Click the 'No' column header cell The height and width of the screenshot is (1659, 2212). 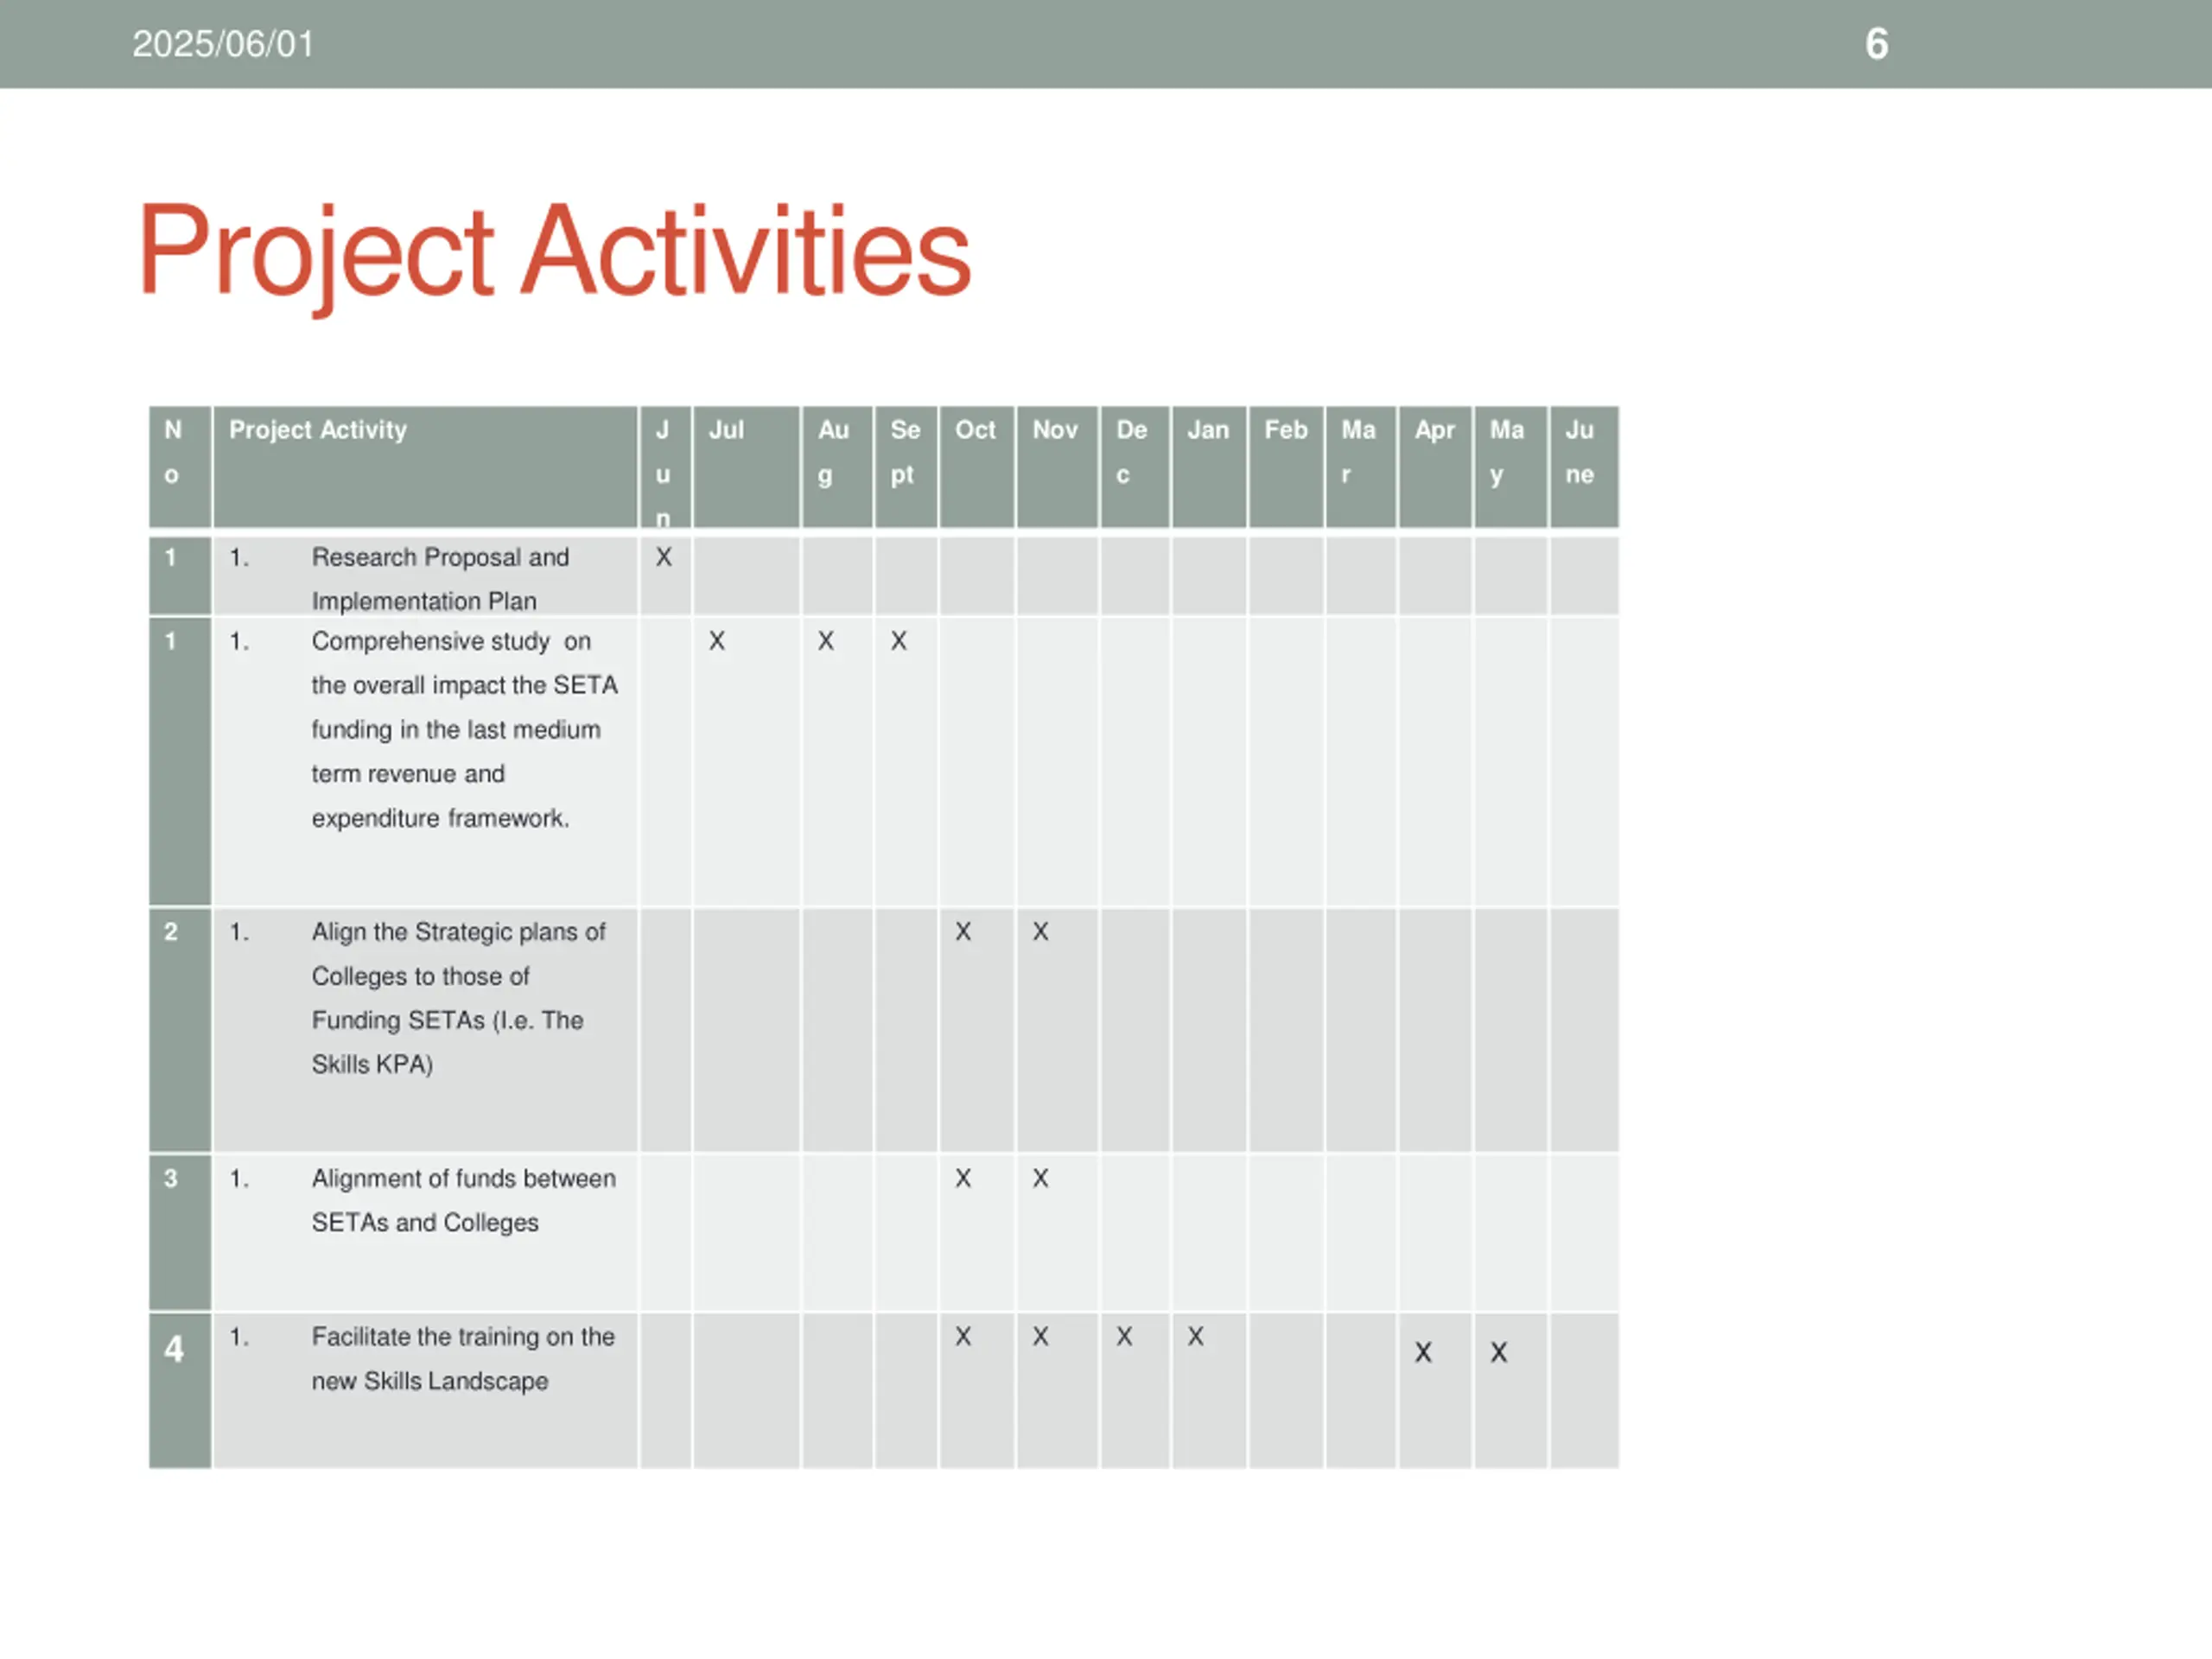(x=180, y=467)
